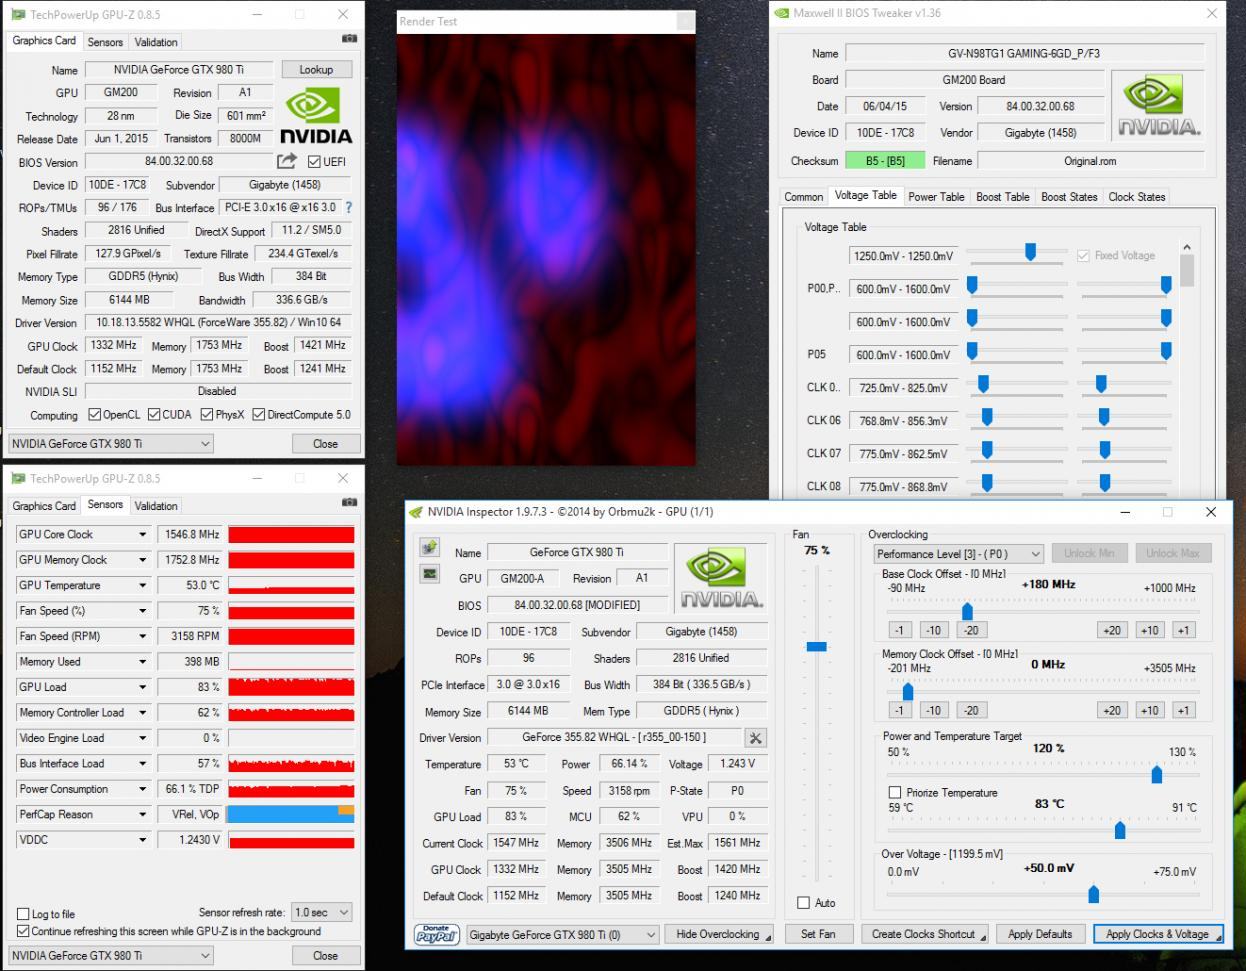This screenshot has height=971, width=1246.
Task: Click Apply Clocks & Voltage button
Action: pos(1158,934)
